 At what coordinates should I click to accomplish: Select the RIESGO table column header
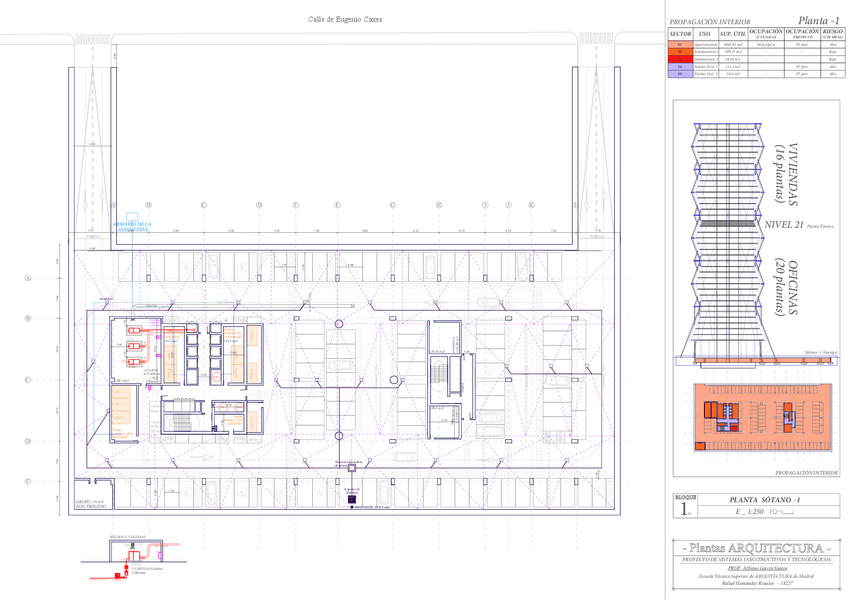832,33
